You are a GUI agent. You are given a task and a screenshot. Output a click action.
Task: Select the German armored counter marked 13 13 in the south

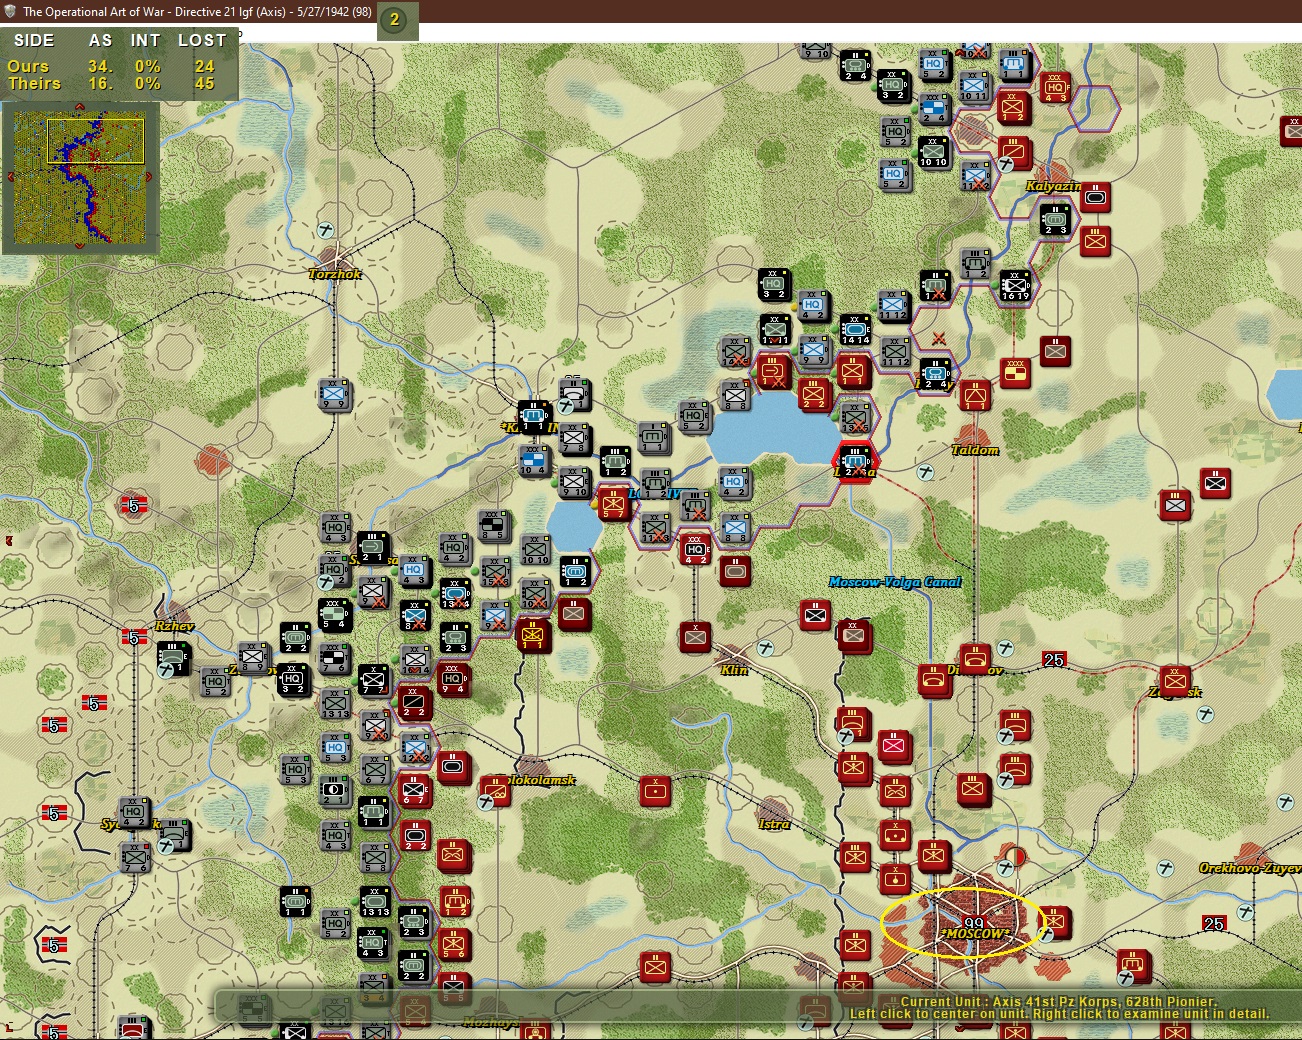tap(375, 901)
